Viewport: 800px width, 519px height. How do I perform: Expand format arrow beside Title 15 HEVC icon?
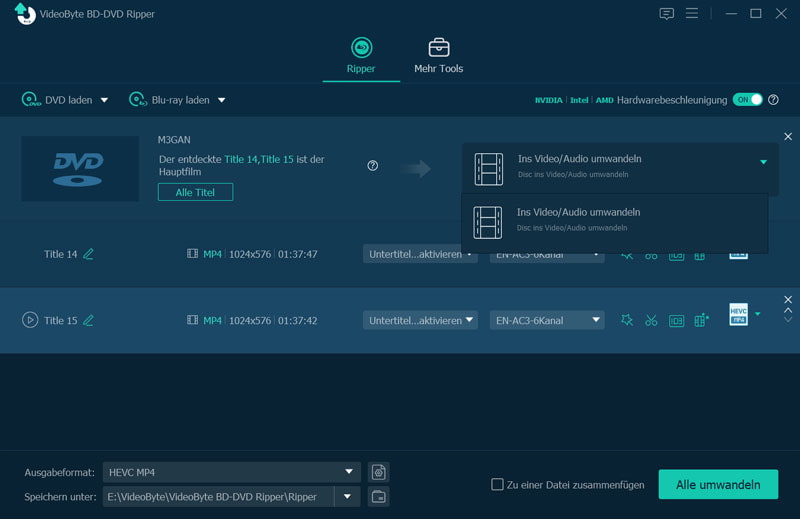tap(758, 314)
